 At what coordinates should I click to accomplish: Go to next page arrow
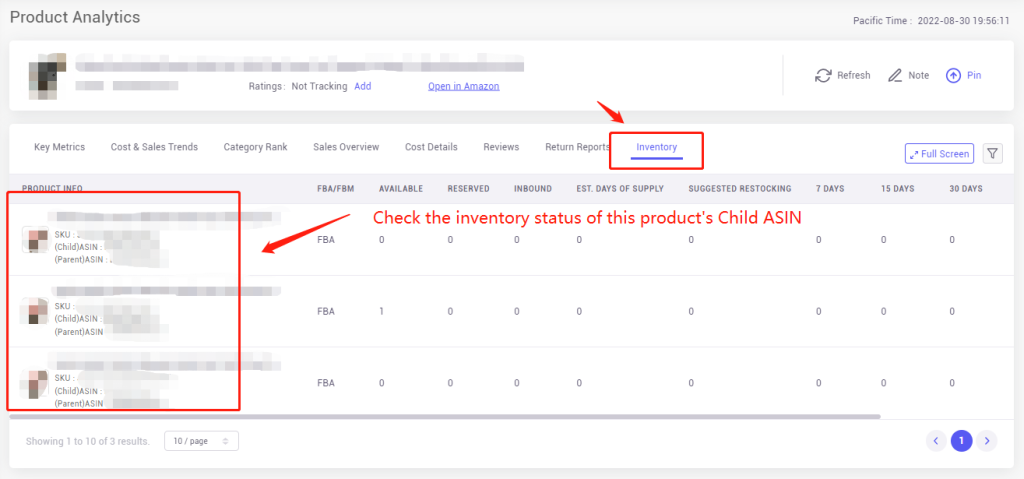[x=987, y=441]
